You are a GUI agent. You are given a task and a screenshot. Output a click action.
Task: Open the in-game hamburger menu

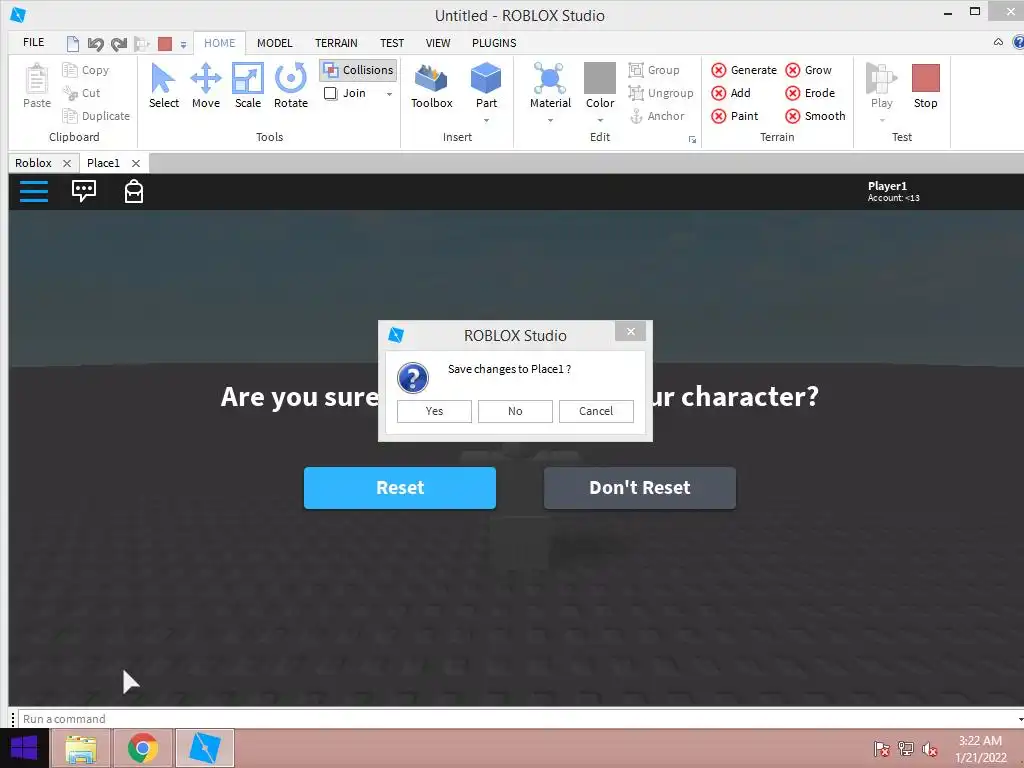[33, 191]
